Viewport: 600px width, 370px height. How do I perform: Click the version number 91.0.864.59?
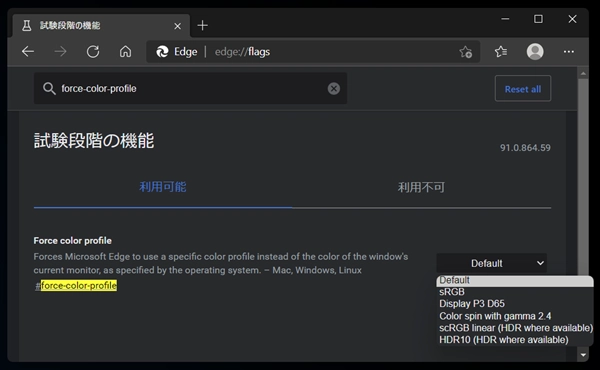click(x=525, y=148)
